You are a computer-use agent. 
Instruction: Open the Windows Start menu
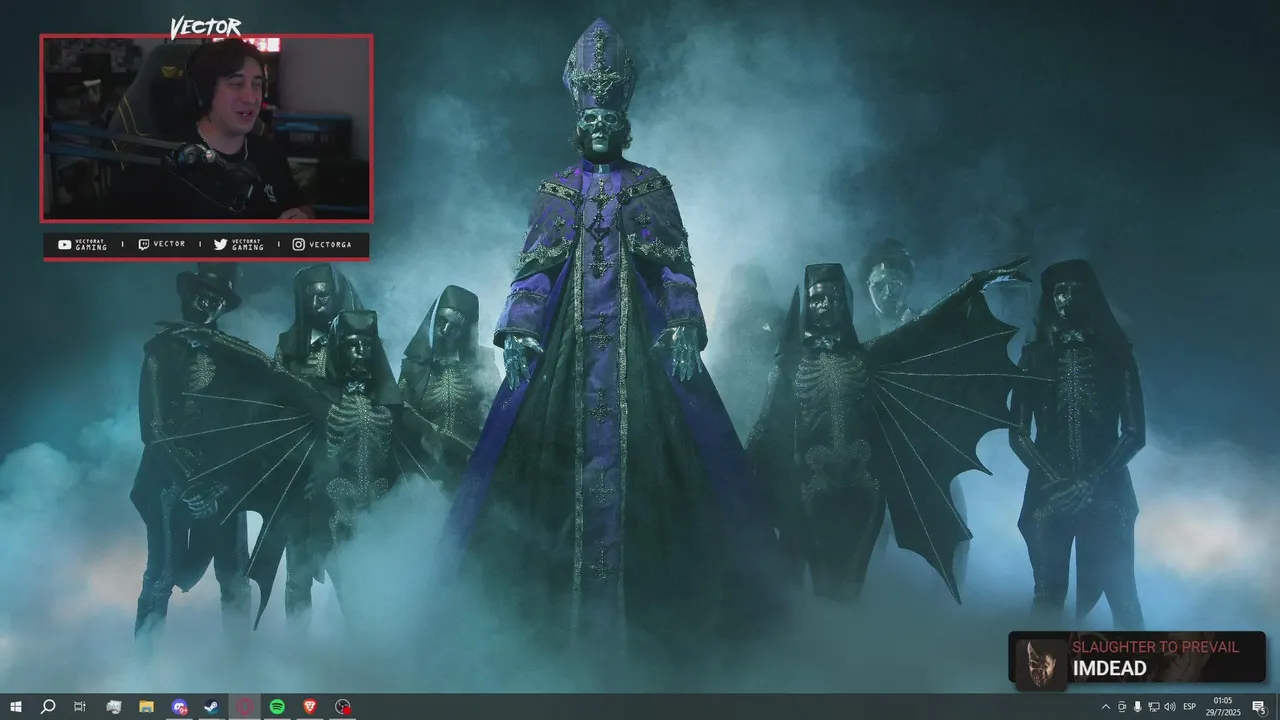pos(15,707)
